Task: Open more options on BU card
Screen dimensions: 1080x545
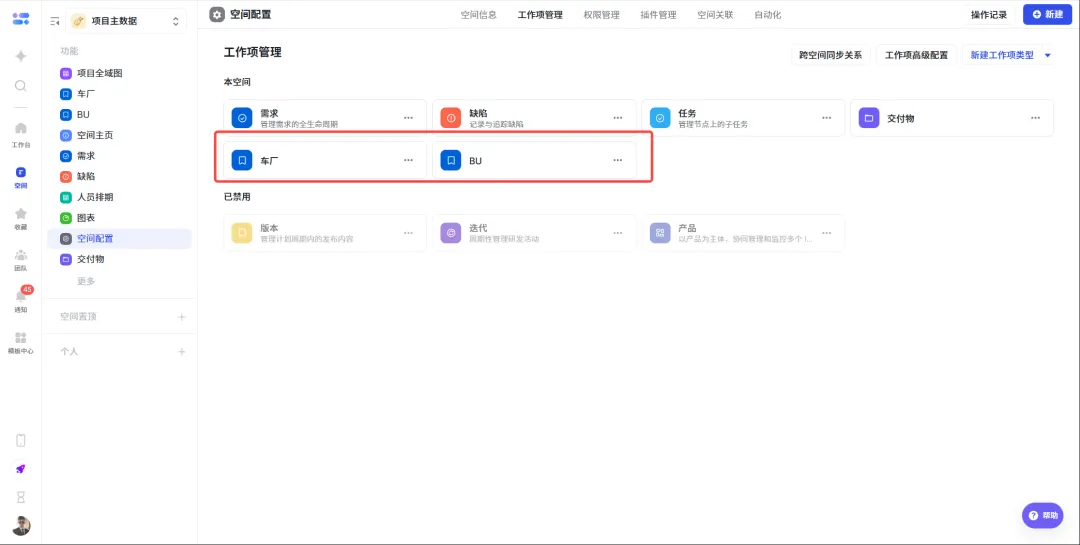Action: (x=618, y=161)
